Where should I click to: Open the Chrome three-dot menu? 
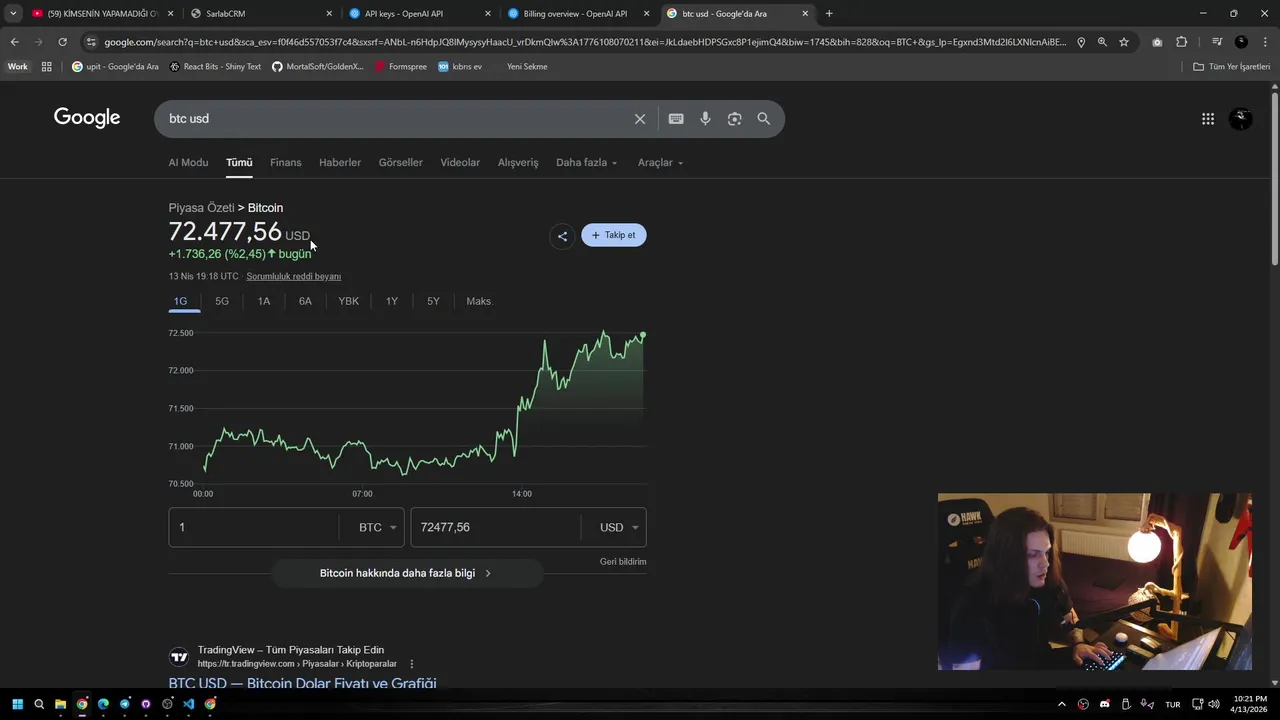click(x=1264, y=42)
